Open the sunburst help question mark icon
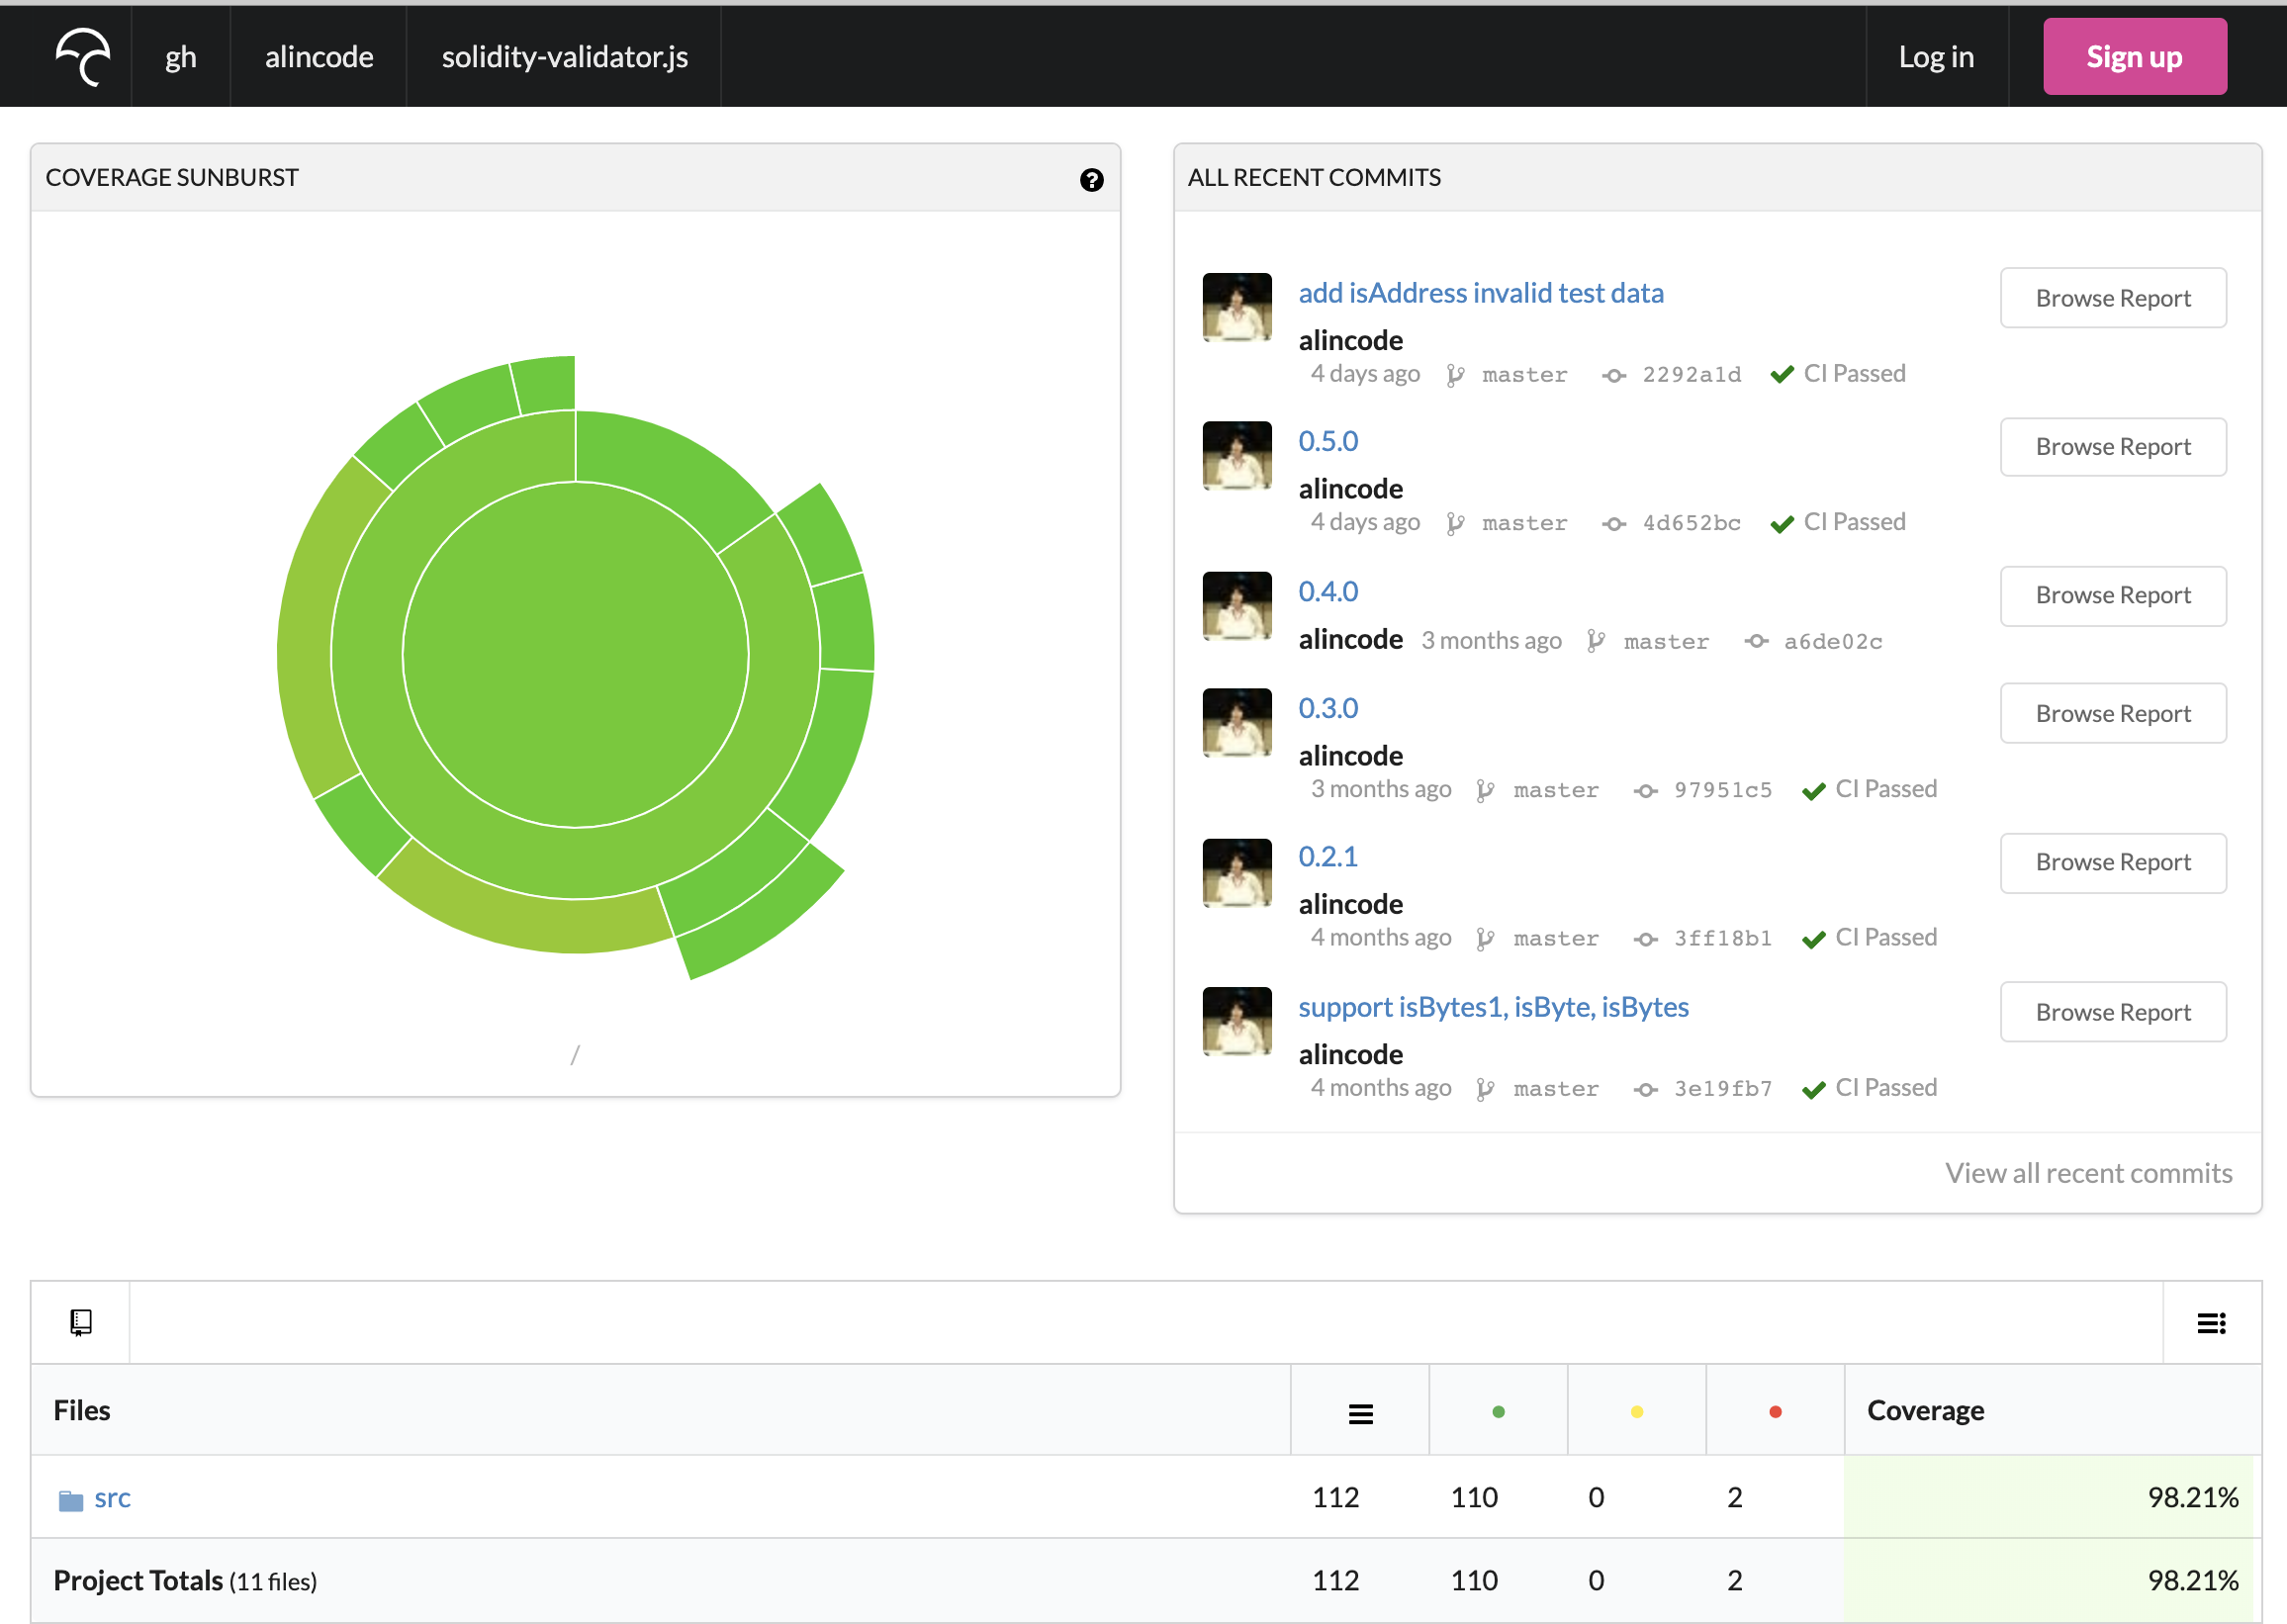2287x1624 pixels. (1091, 180)
